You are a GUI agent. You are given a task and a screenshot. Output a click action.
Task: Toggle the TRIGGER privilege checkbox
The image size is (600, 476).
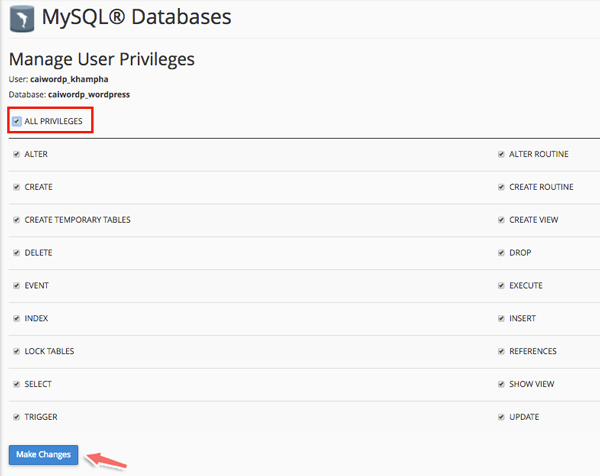[16, 417]
